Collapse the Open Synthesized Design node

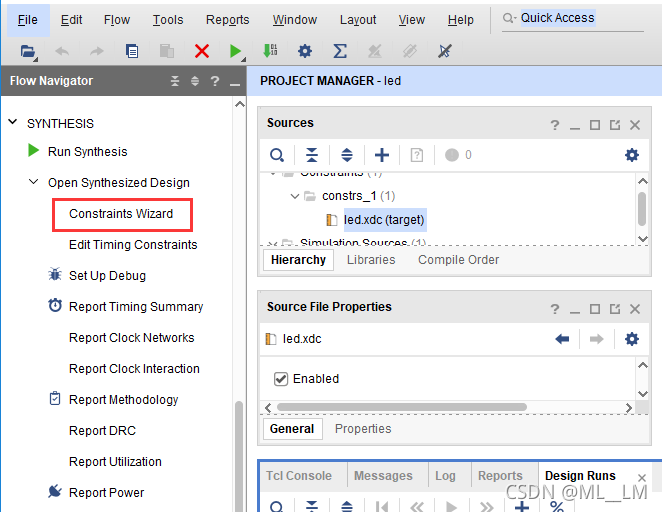(34, 183)
